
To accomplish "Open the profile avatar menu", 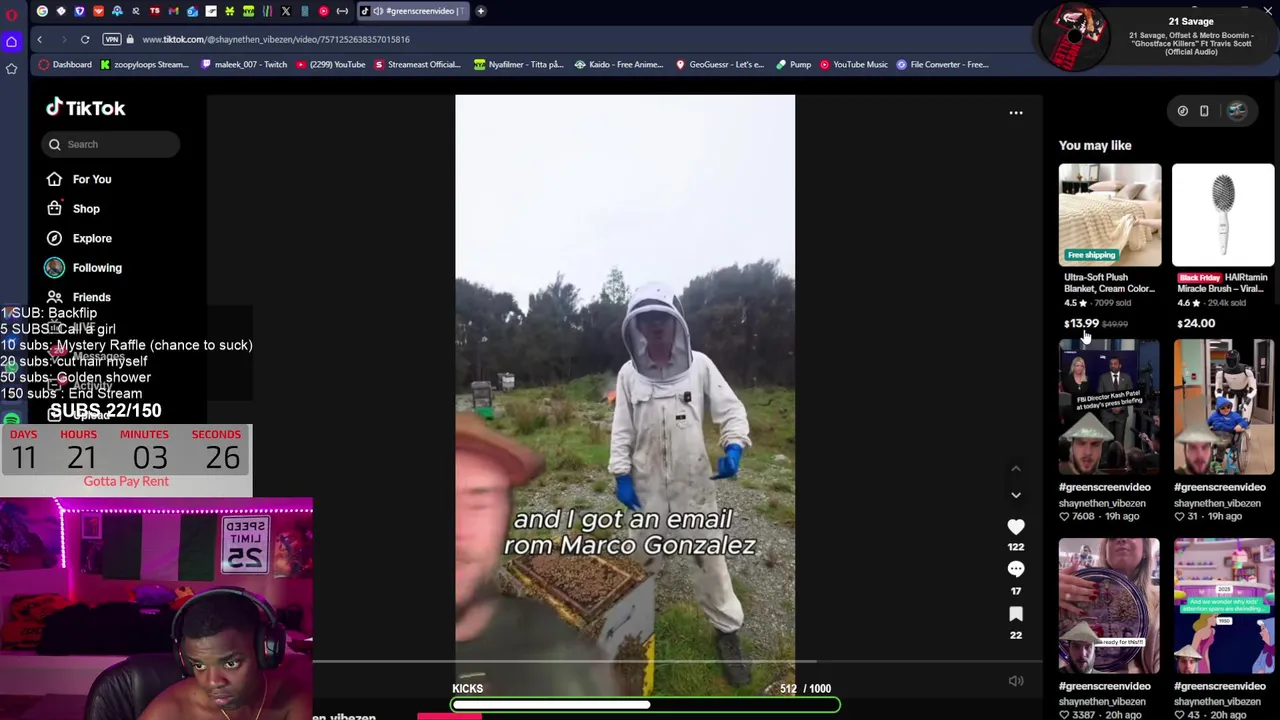I will click(1238, 111).
